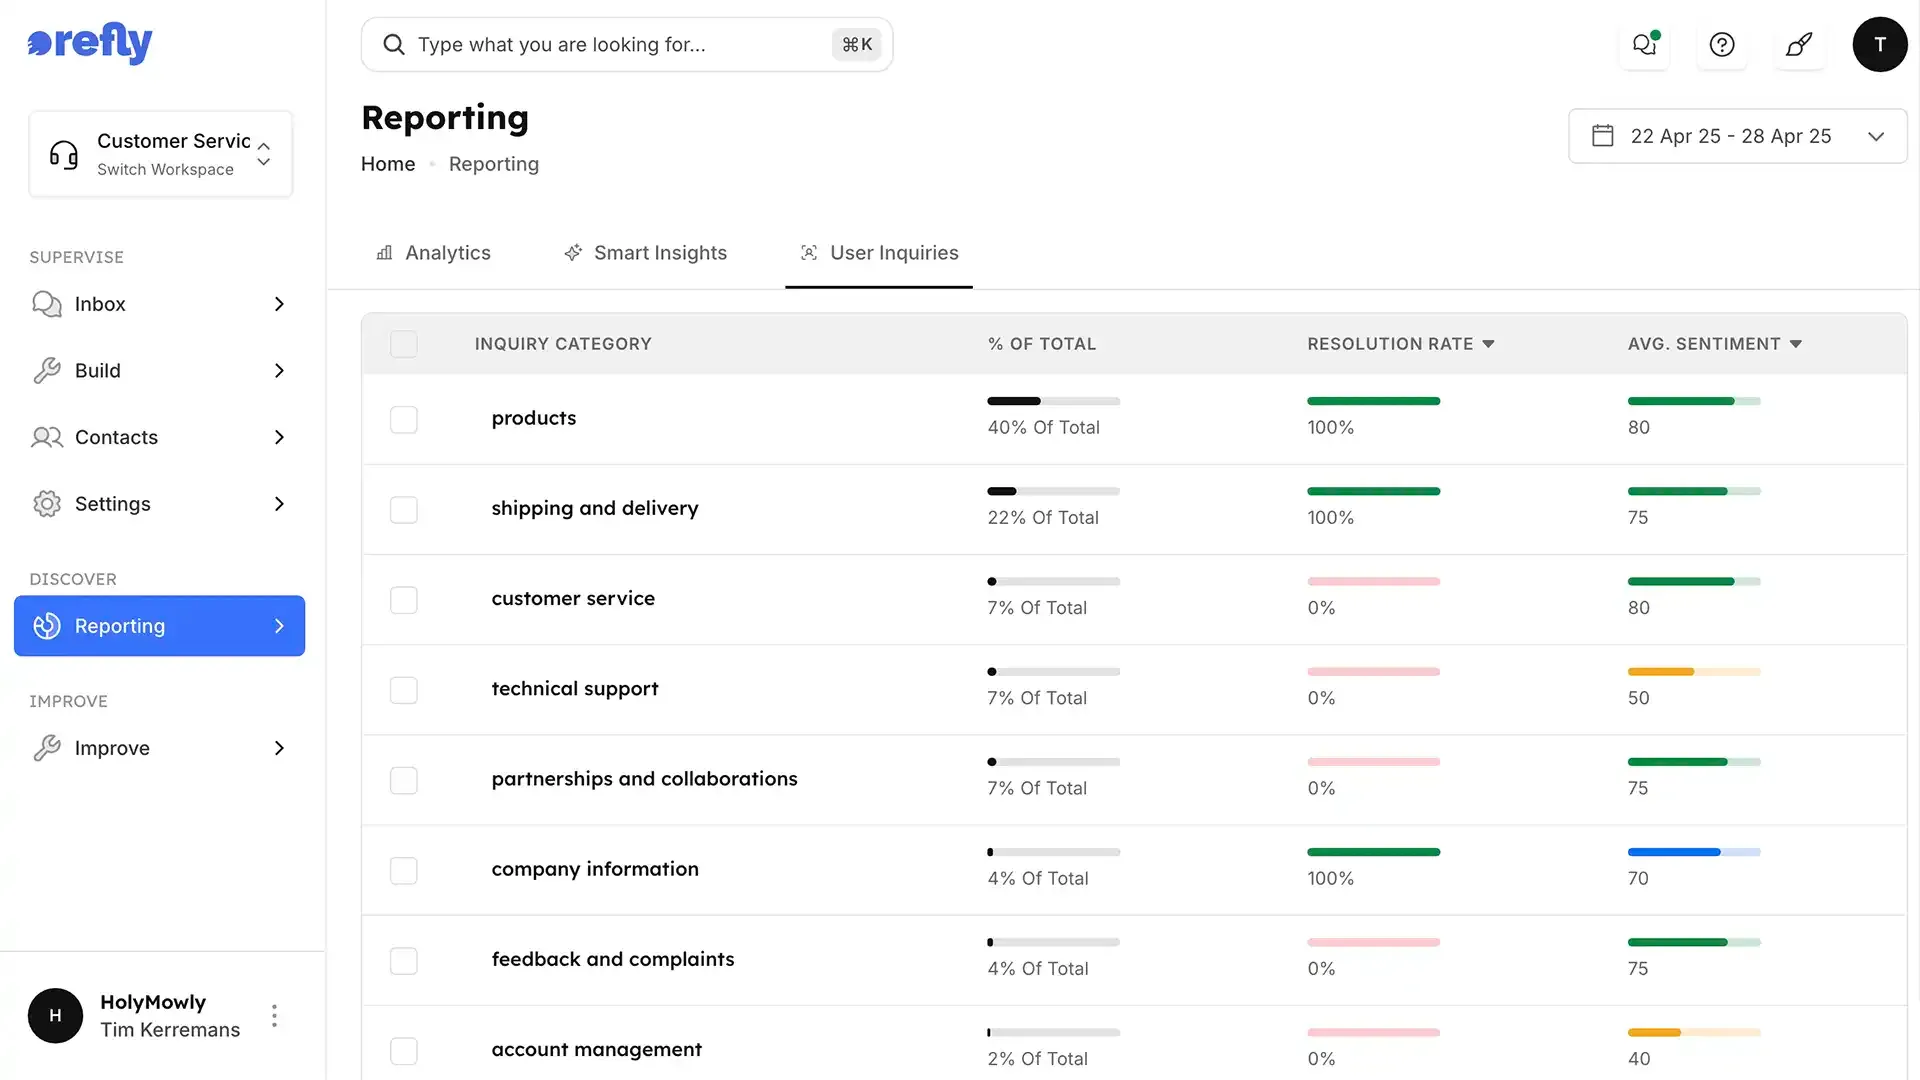Click the headset workspace icon
The image size is (1920, 1080).
[x=64, y=155]
